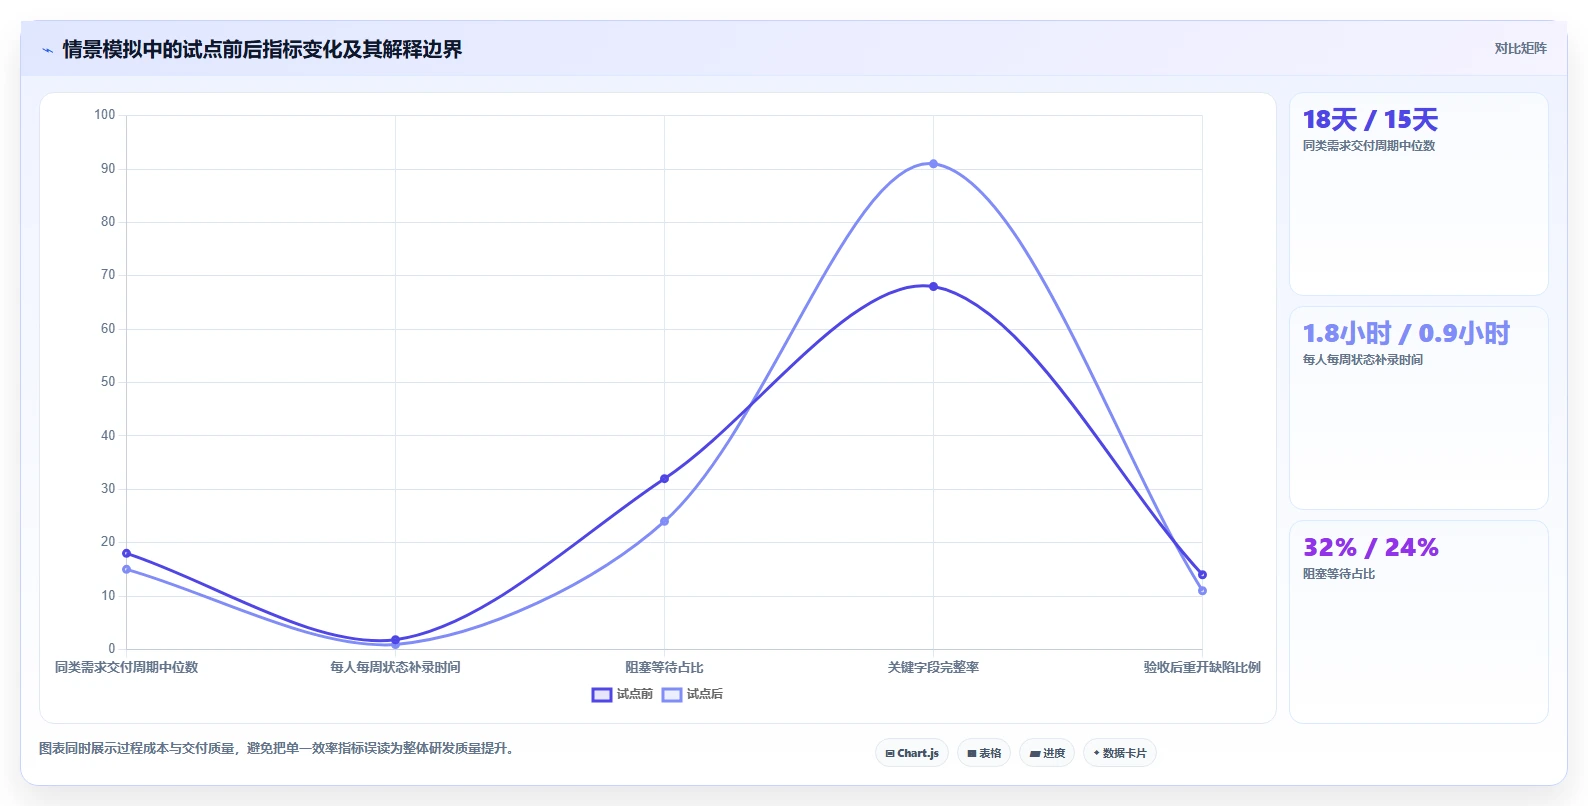Click the 试点后 peak data point near 91

[933, 163]
